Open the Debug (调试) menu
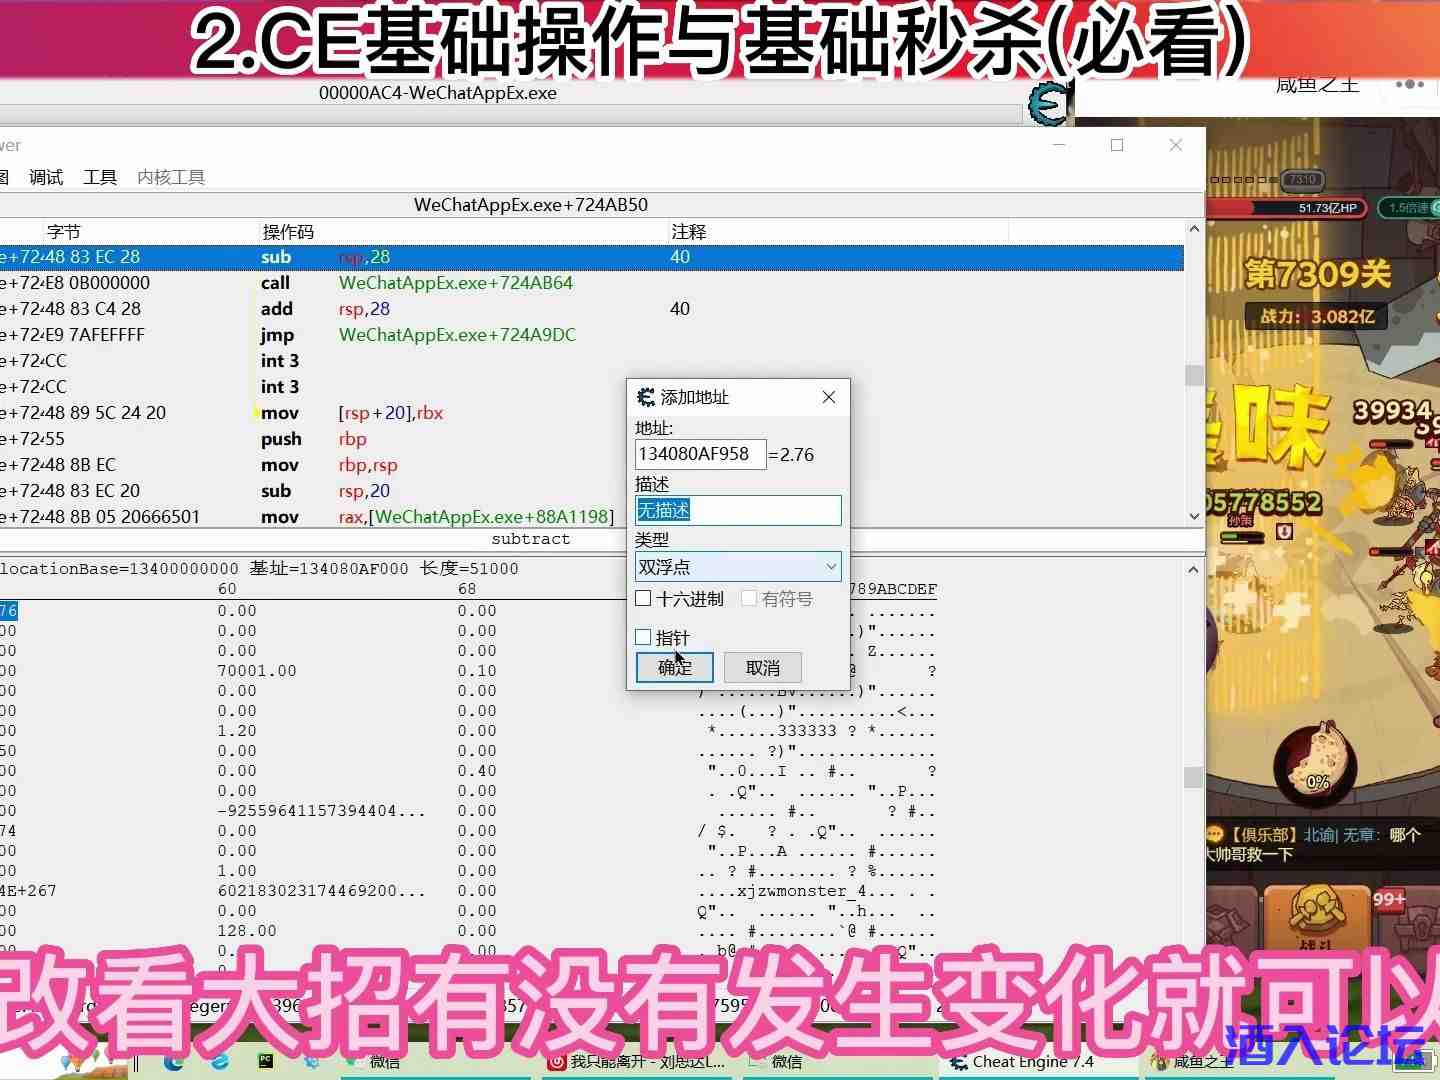The width and height of the screenshot is (1440, 1080). coord(46,177)
